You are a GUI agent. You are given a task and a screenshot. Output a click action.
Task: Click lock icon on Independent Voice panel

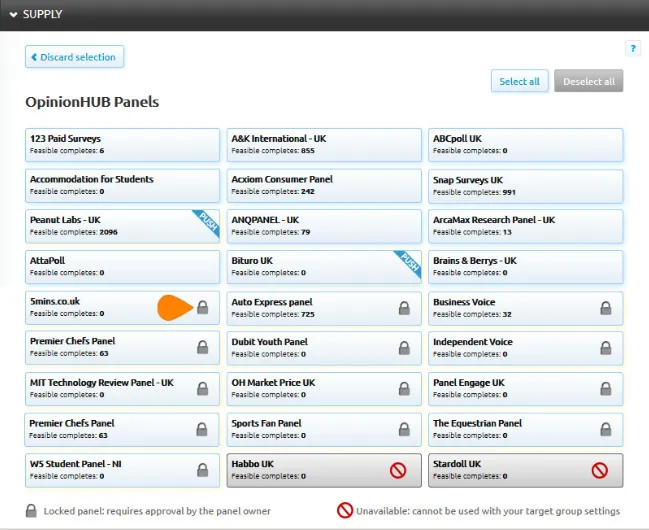click(x=606, y=348)
